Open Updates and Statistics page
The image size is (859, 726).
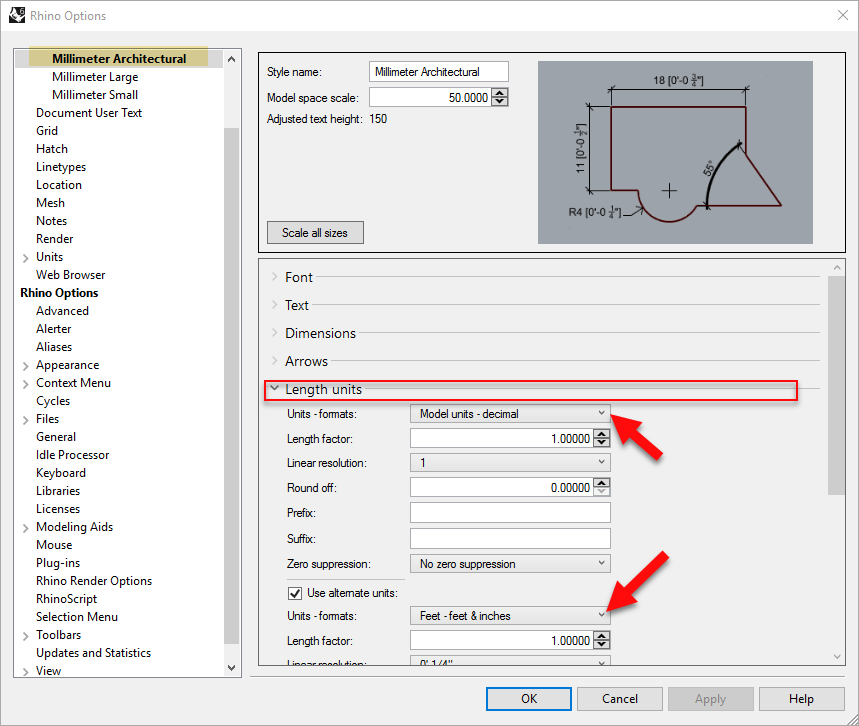[93, 653]
